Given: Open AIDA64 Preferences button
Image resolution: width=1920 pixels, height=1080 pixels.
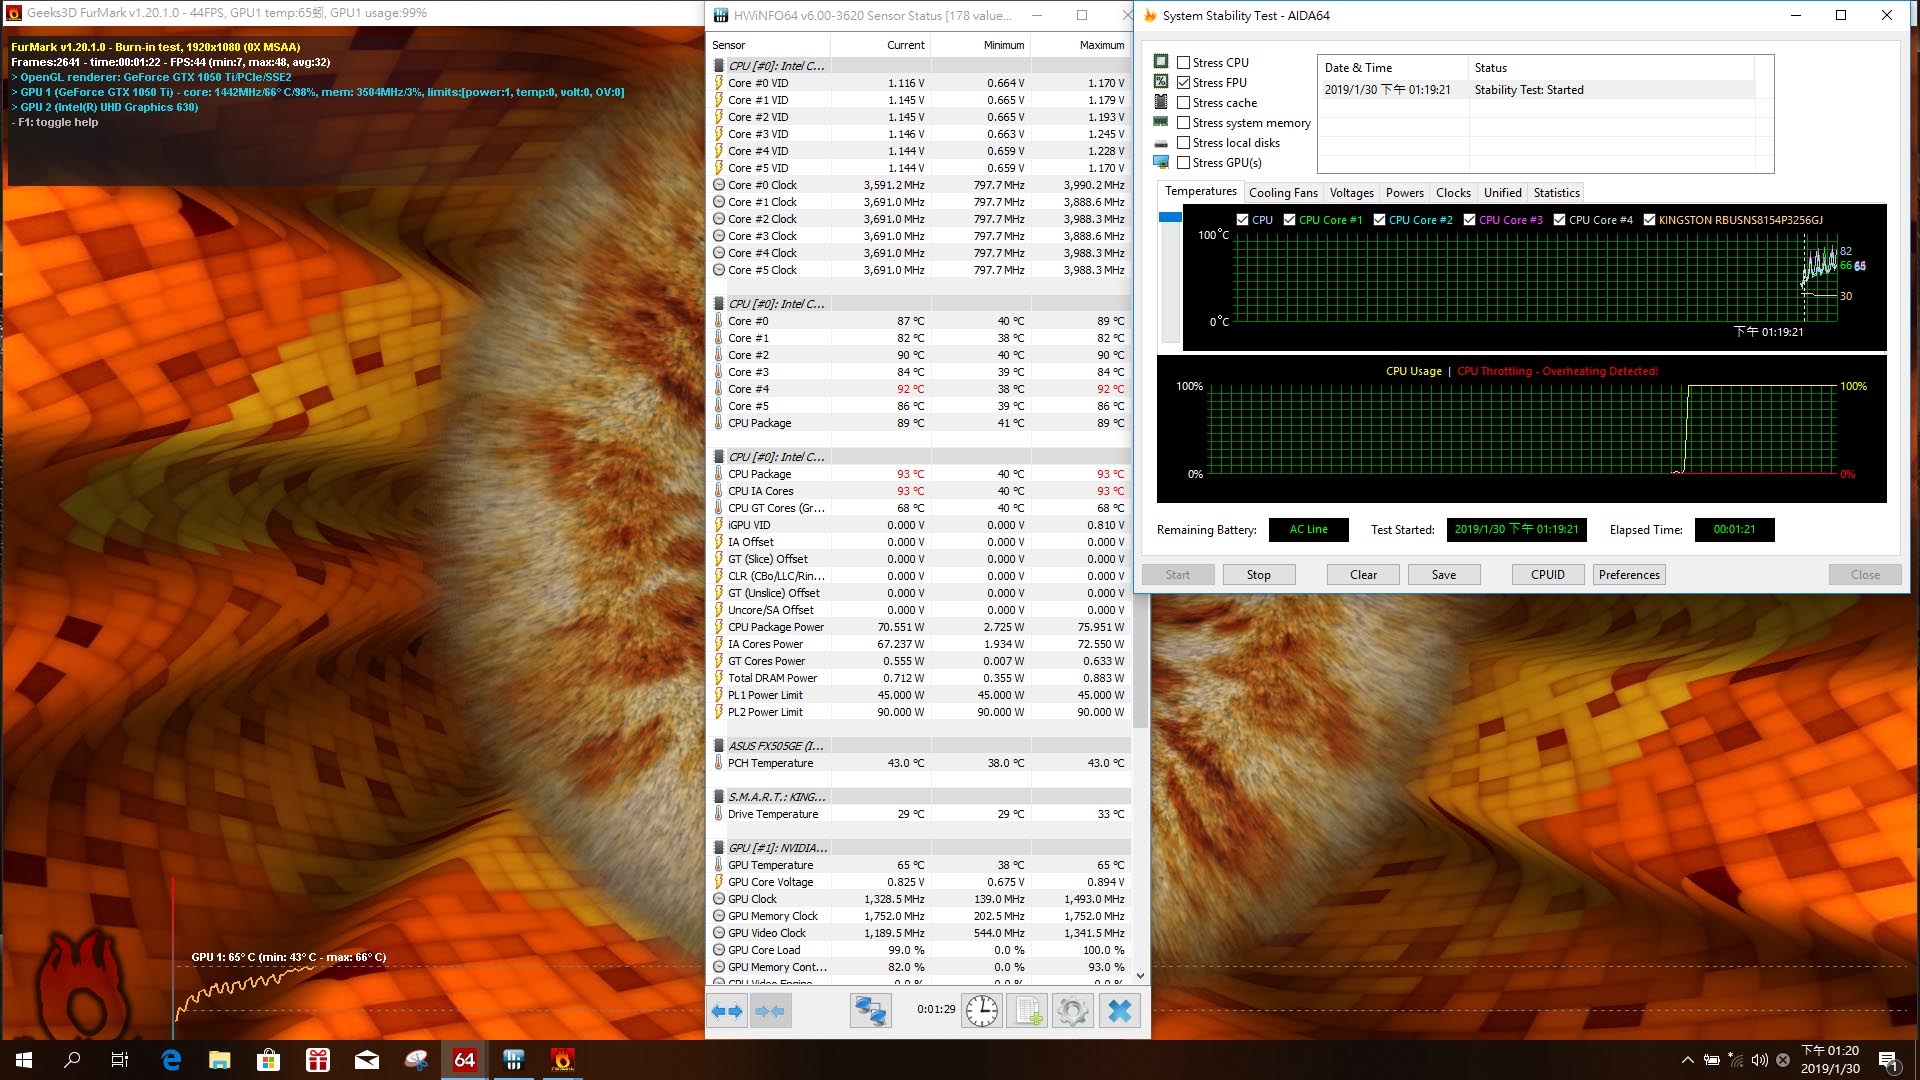Looking at the screenshot, I should (x=1629, y=575).
